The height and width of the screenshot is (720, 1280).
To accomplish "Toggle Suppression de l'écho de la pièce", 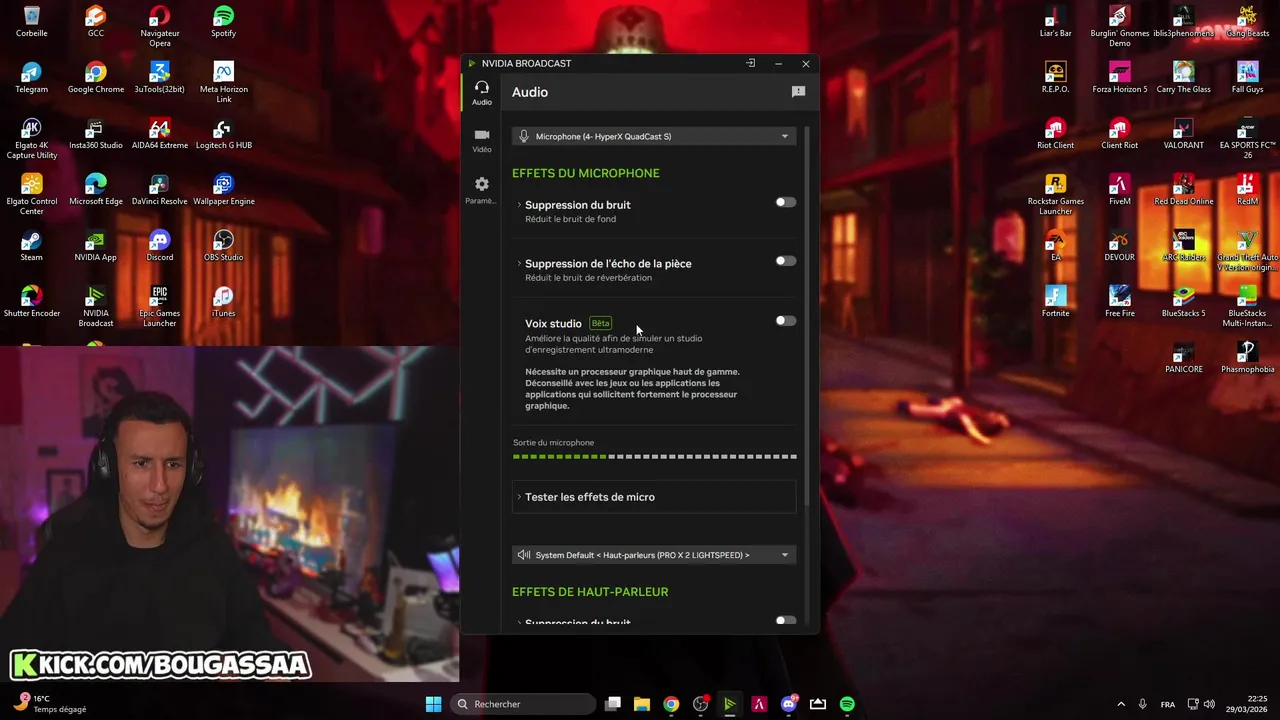I will tap(786, 261).
